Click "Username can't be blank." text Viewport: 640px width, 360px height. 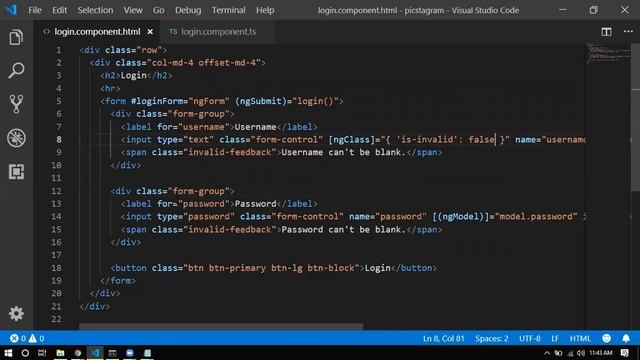[343, 152]
